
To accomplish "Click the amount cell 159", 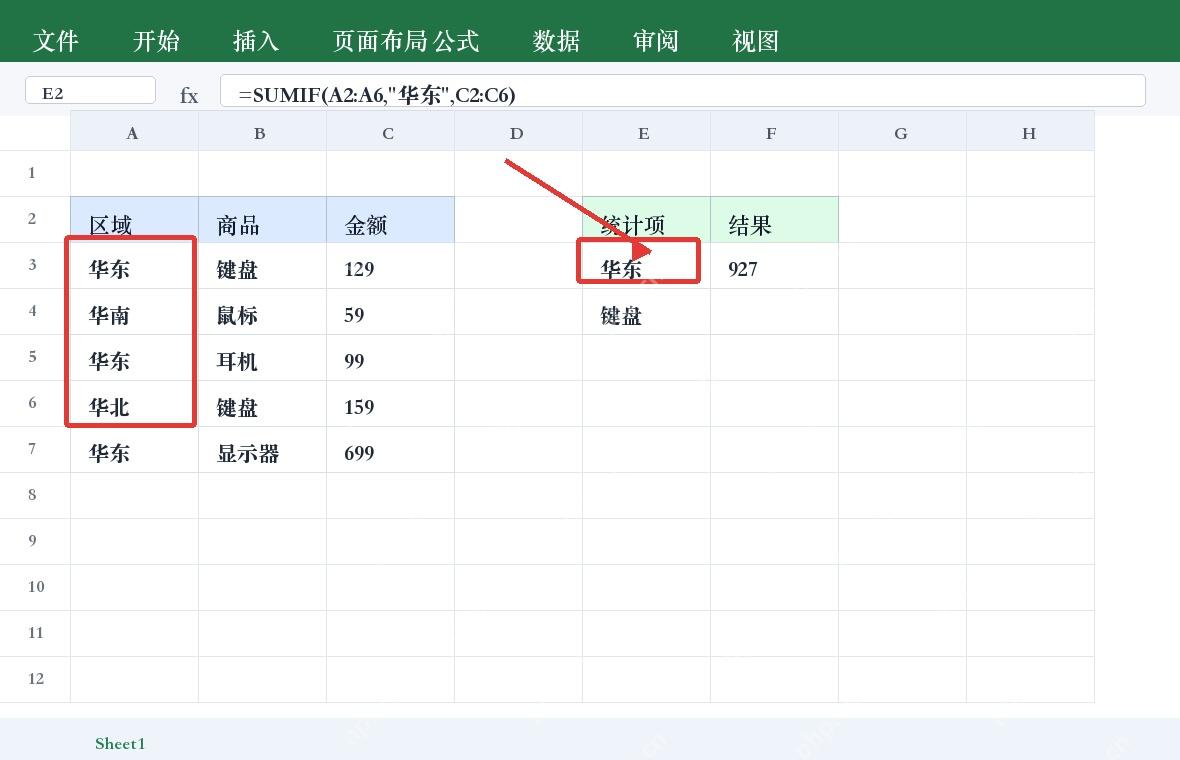I will click(x=391, y=403).
